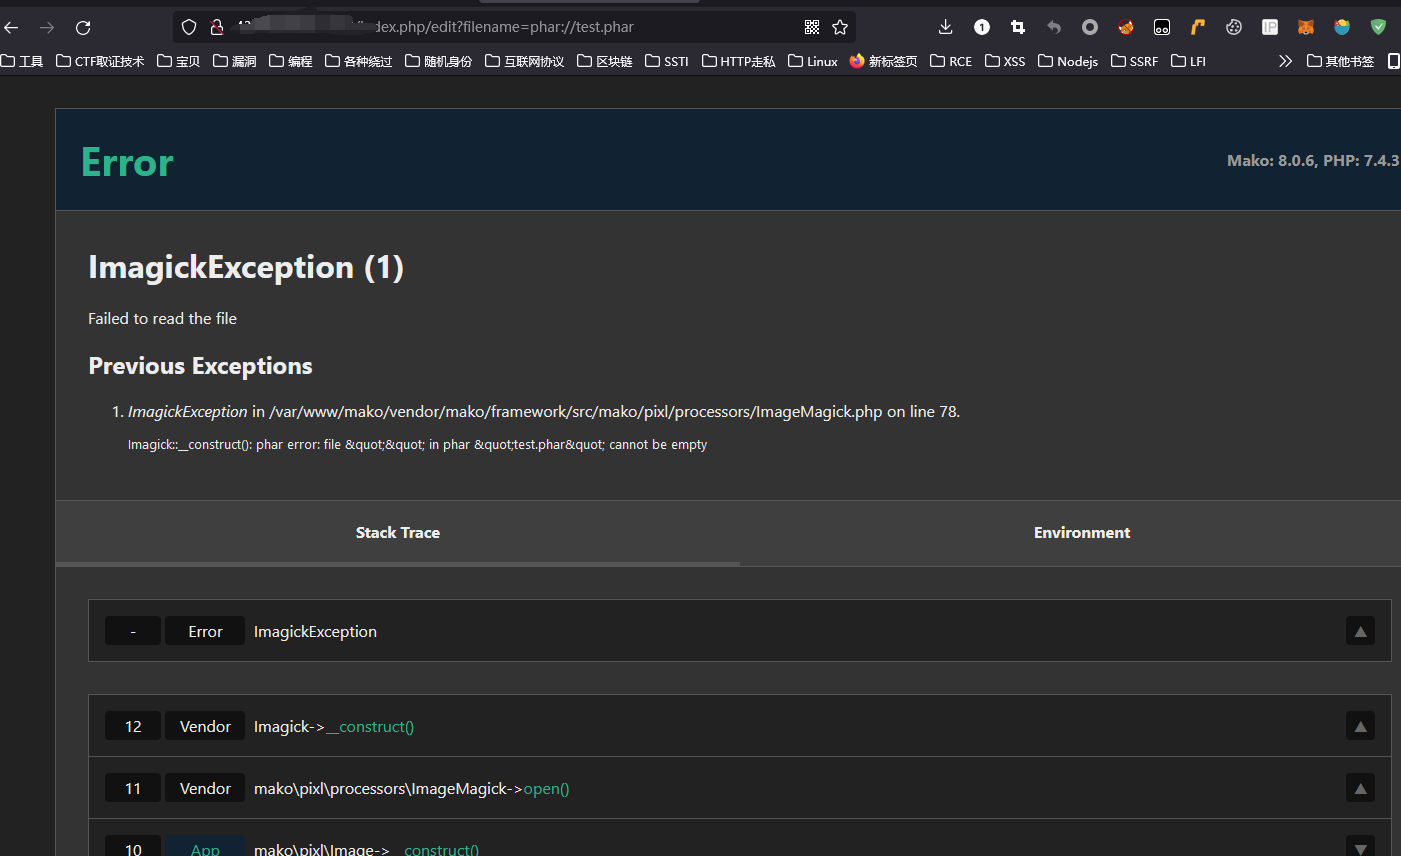The height and width of the screenshot is (856, 1401).
Task: Toggle frame 12 Imagick->__construct() details
Action: pos(1360,726)
